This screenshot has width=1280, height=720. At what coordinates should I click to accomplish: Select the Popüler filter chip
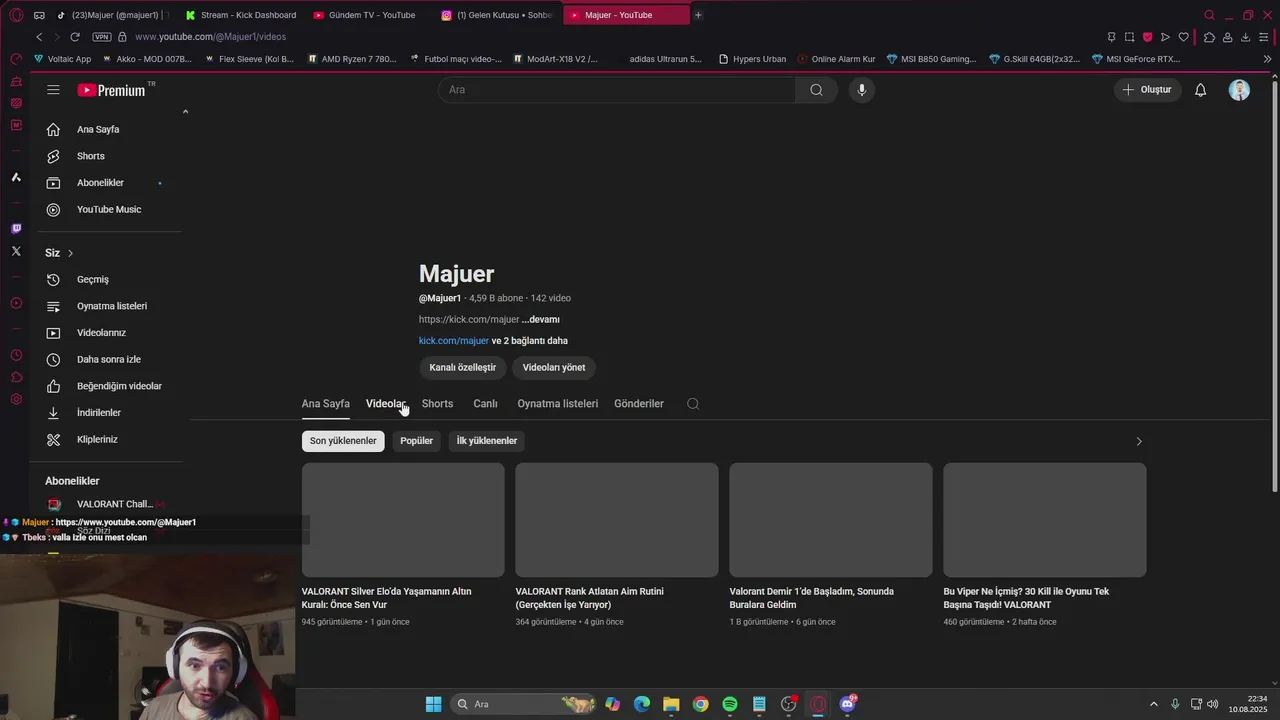tap(416, 441)
